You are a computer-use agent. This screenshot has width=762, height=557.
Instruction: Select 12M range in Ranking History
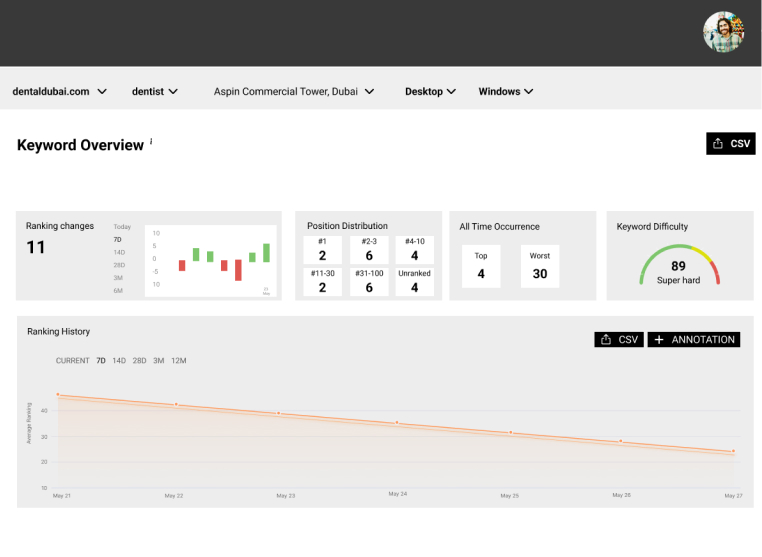(179, 360)
